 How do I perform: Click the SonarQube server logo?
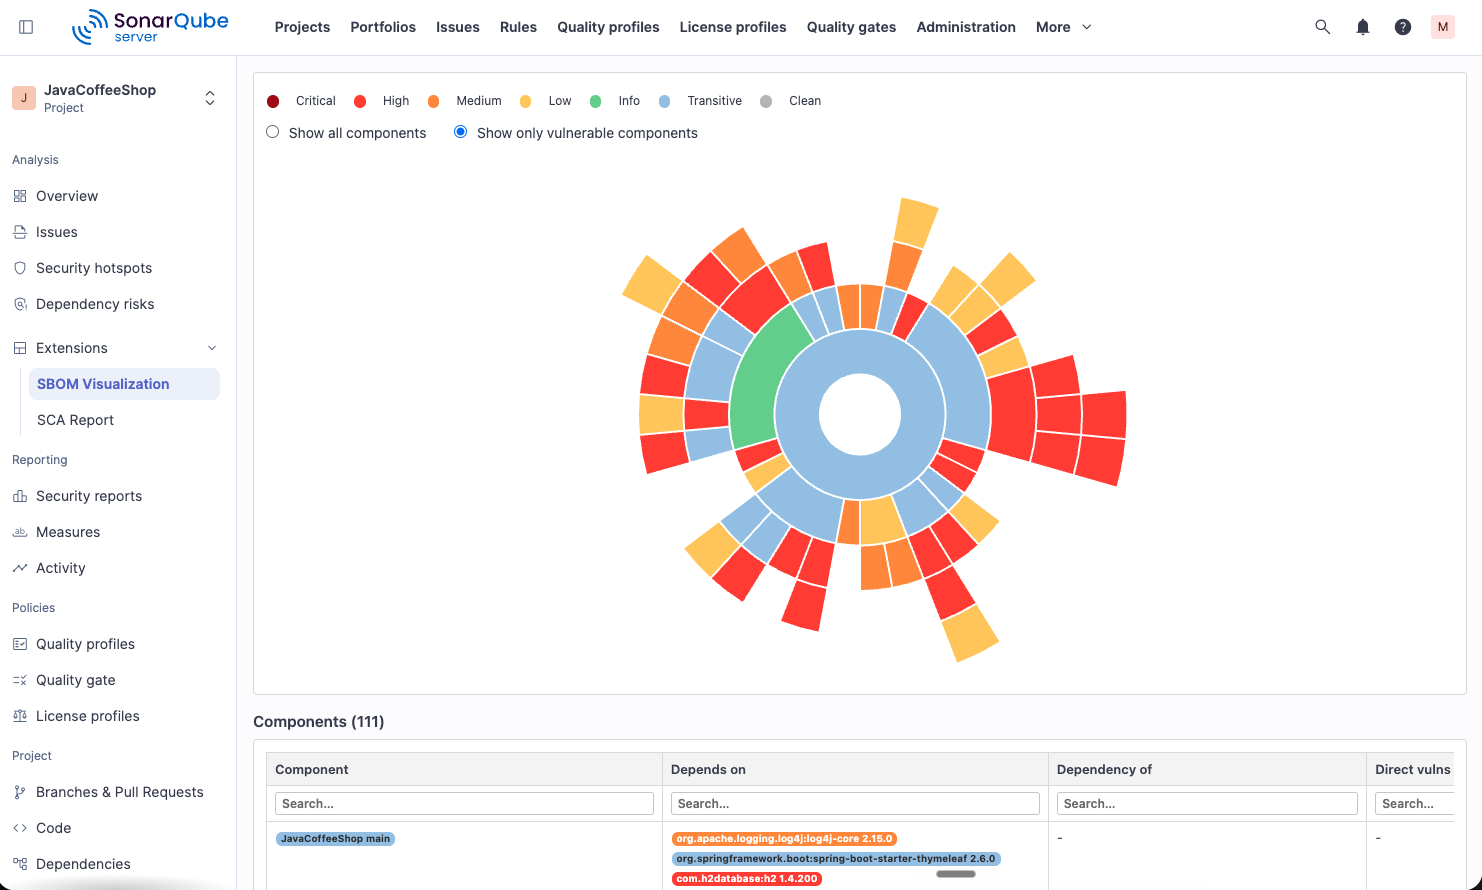pos(150,27)
